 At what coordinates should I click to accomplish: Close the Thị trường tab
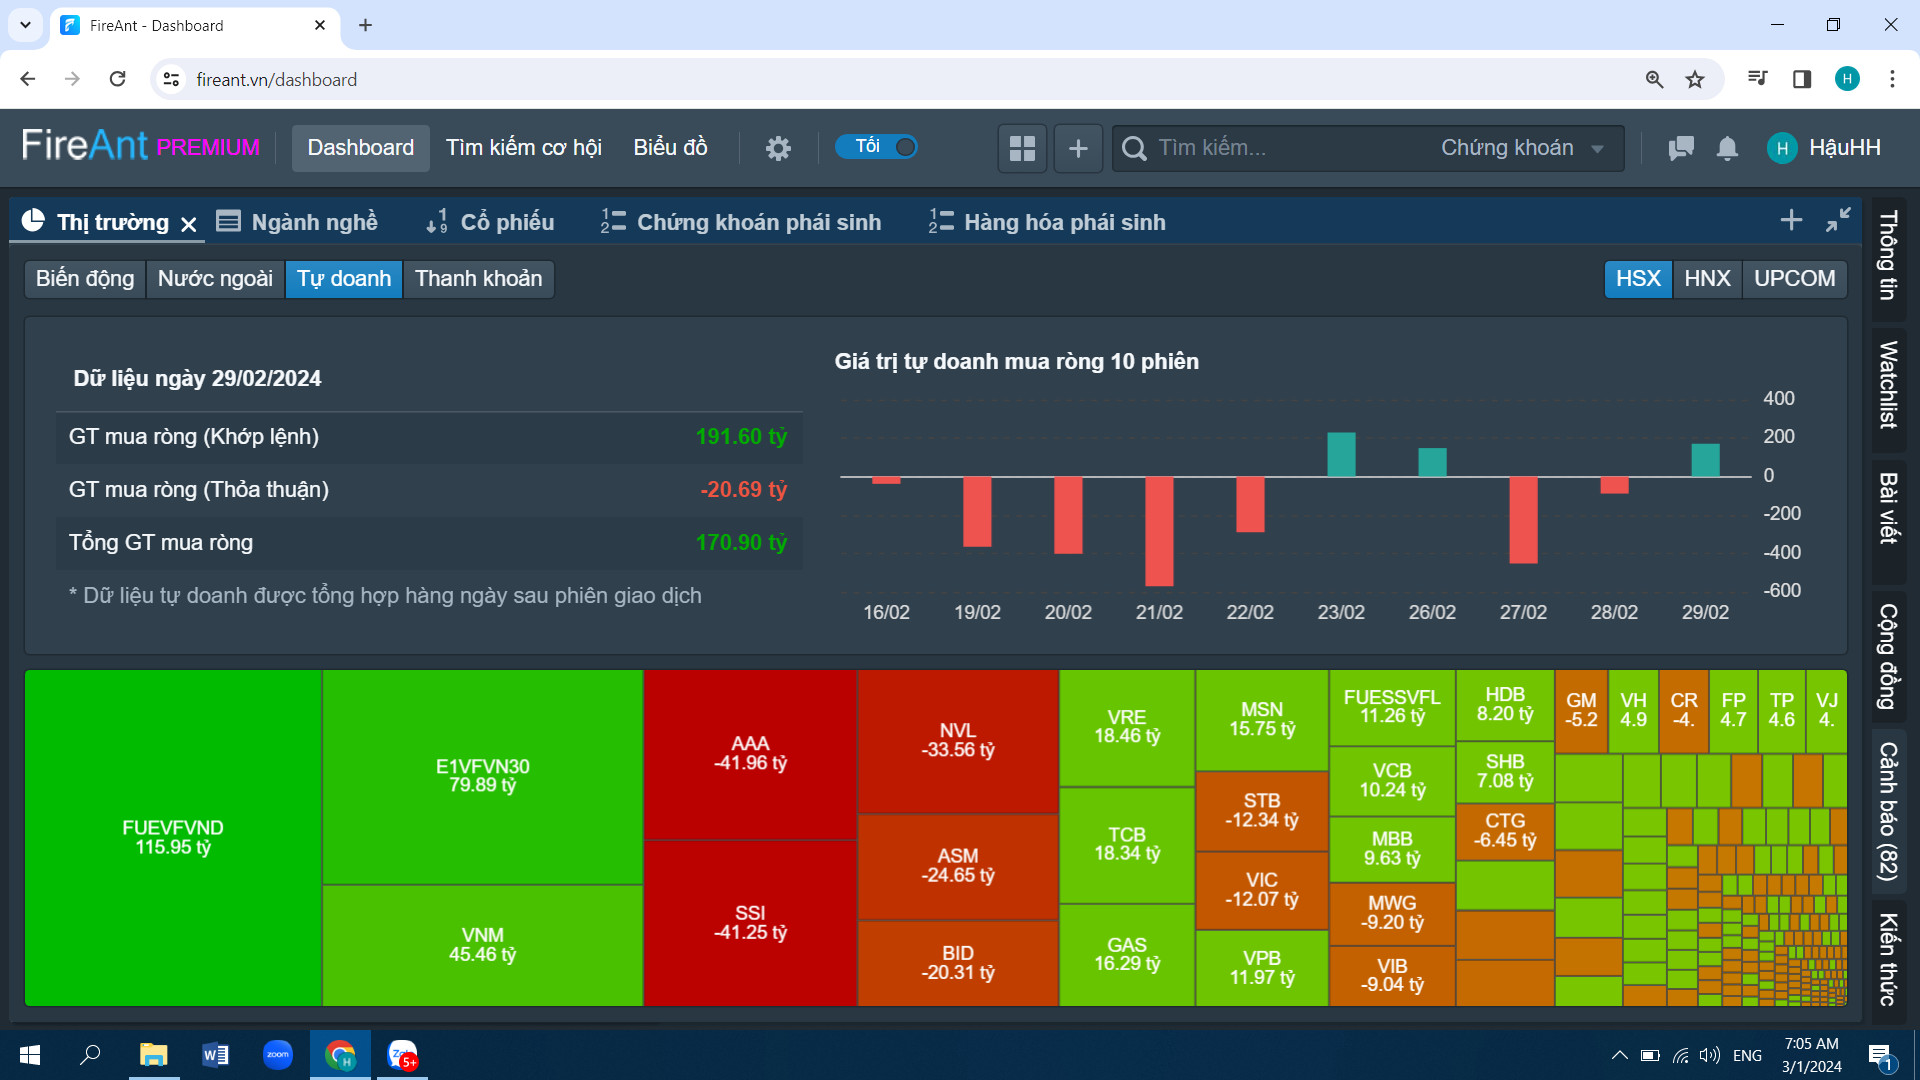click(x=189, y=224)
